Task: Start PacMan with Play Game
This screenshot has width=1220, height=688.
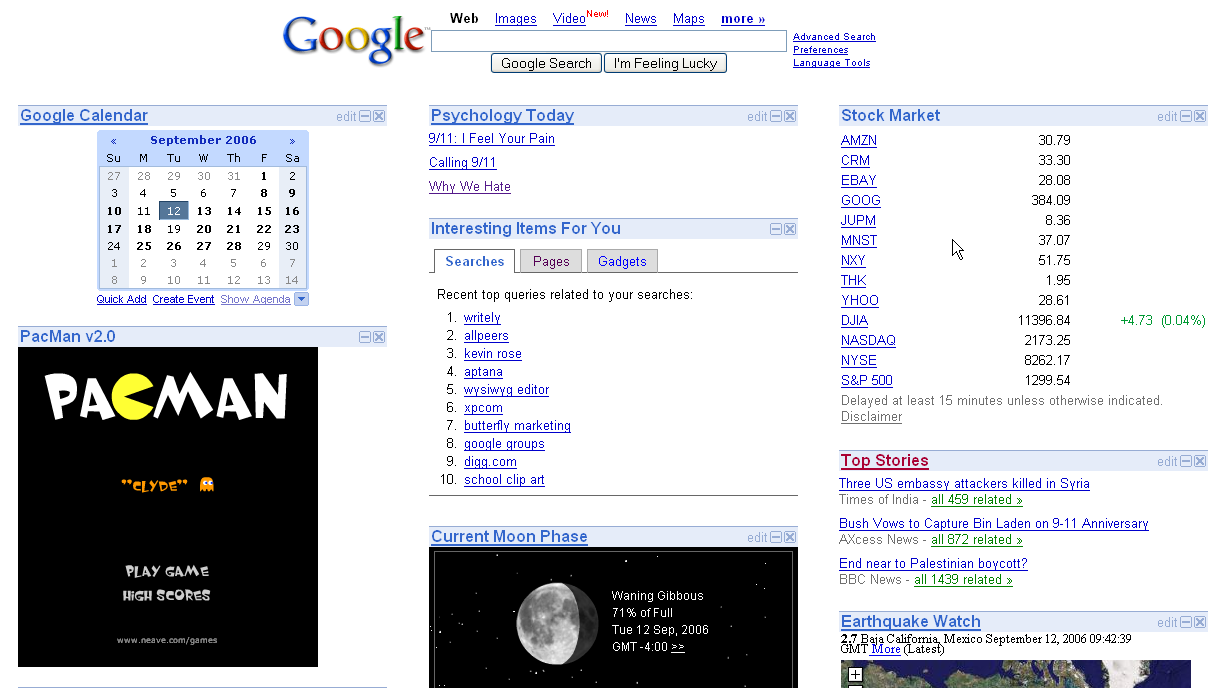Action: (x=167, y=572)
